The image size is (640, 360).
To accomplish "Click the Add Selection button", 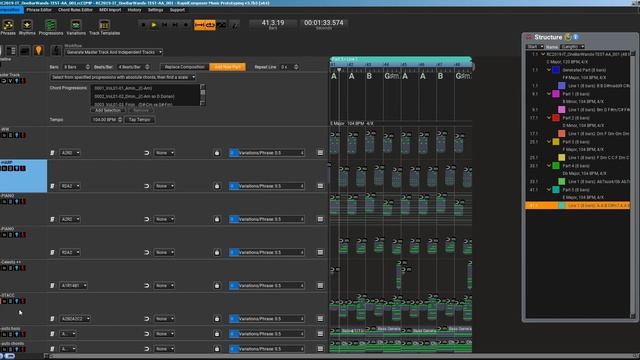I will point(108,110).
